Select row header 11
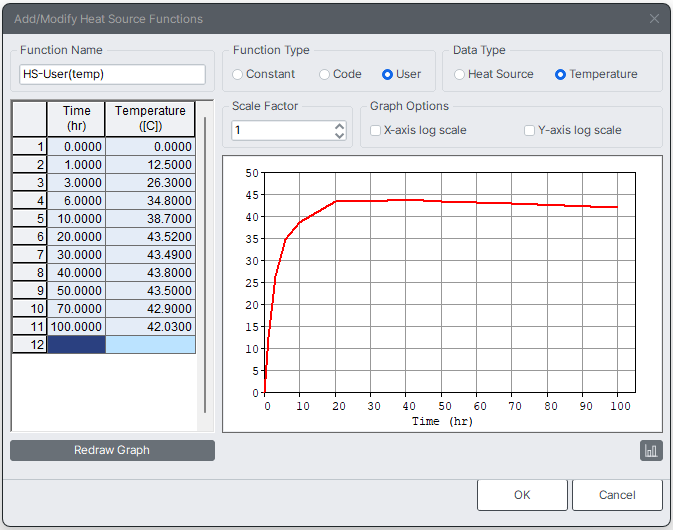 [x=30, y=327]
